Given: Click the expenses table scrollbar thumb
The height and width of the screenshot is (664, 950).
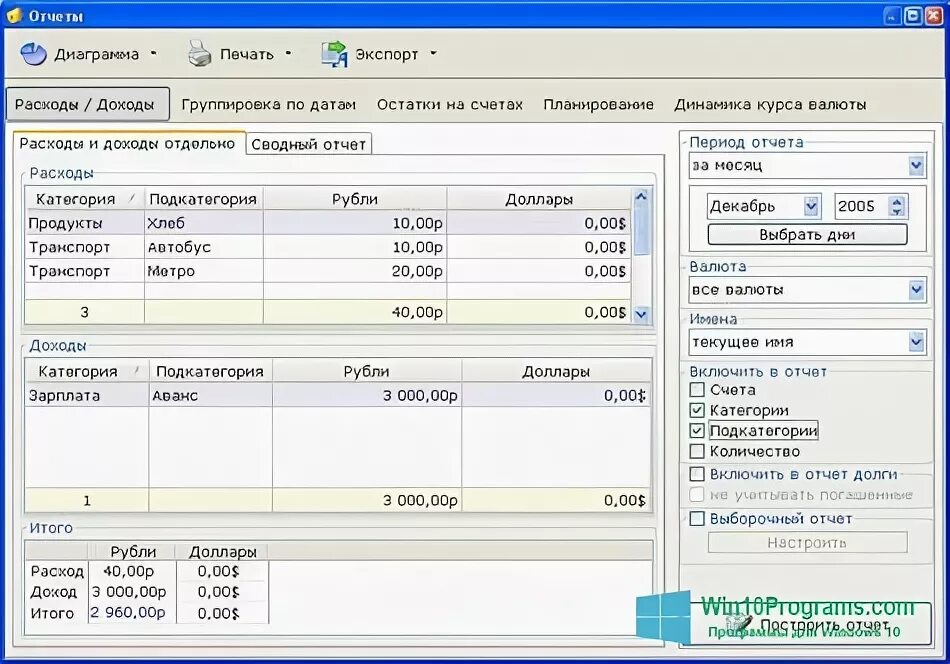Looking at the screenshot, I should click(x=641, y=230).
